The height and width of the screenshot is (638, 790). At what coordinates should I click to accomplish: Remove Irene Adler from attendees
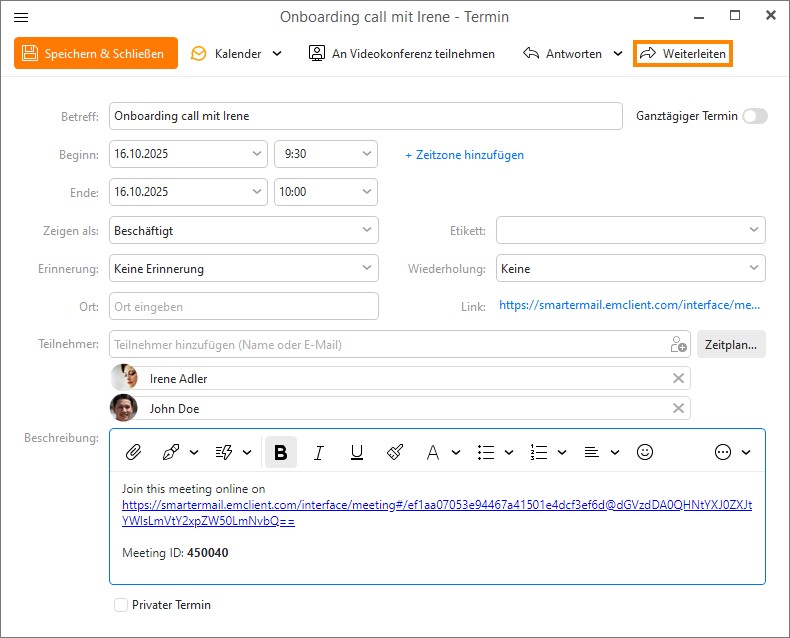(x=678, y=378)
